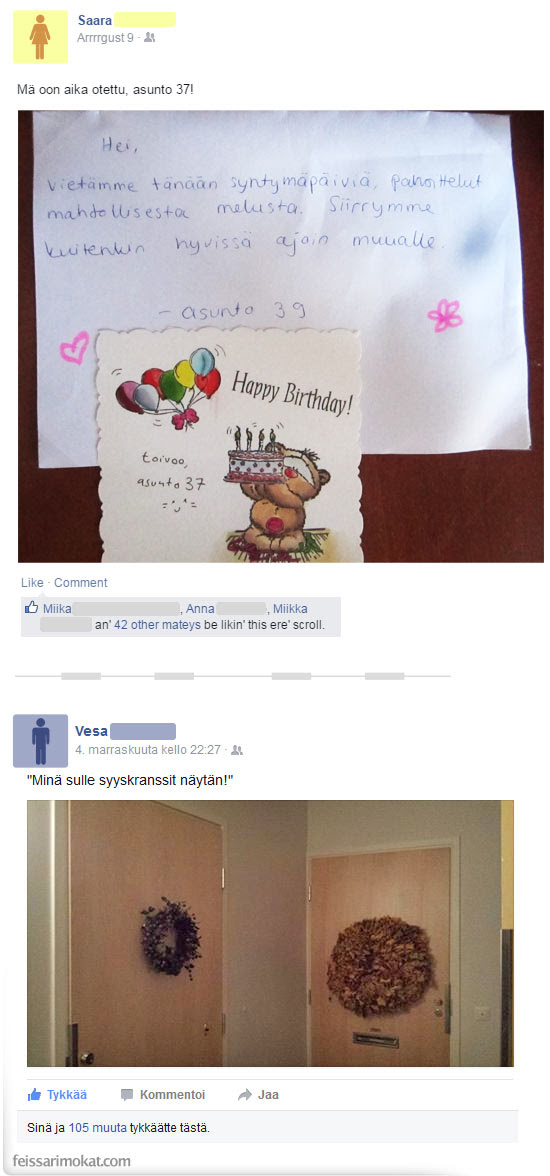
Task: Click the blue Tykkää thumbs-up icon
Action: pos(35,1094)
